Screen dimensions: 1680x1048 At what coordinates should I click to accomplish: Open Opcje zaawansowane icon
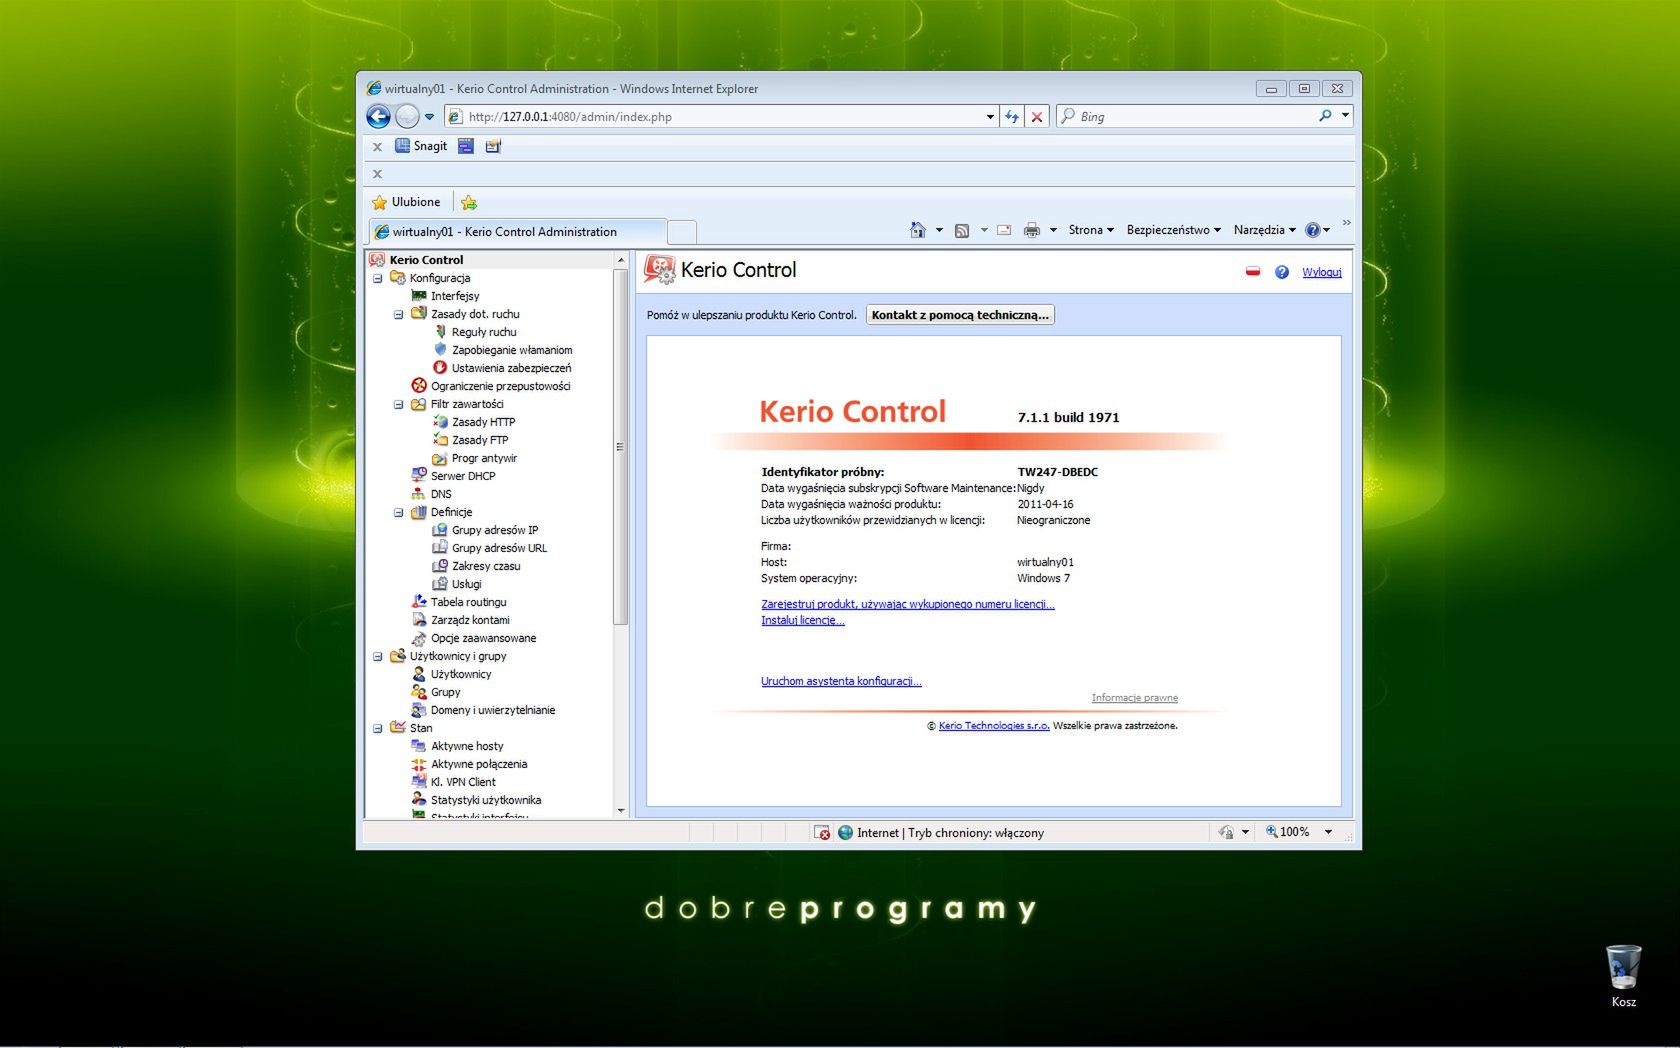click(419, 638)
